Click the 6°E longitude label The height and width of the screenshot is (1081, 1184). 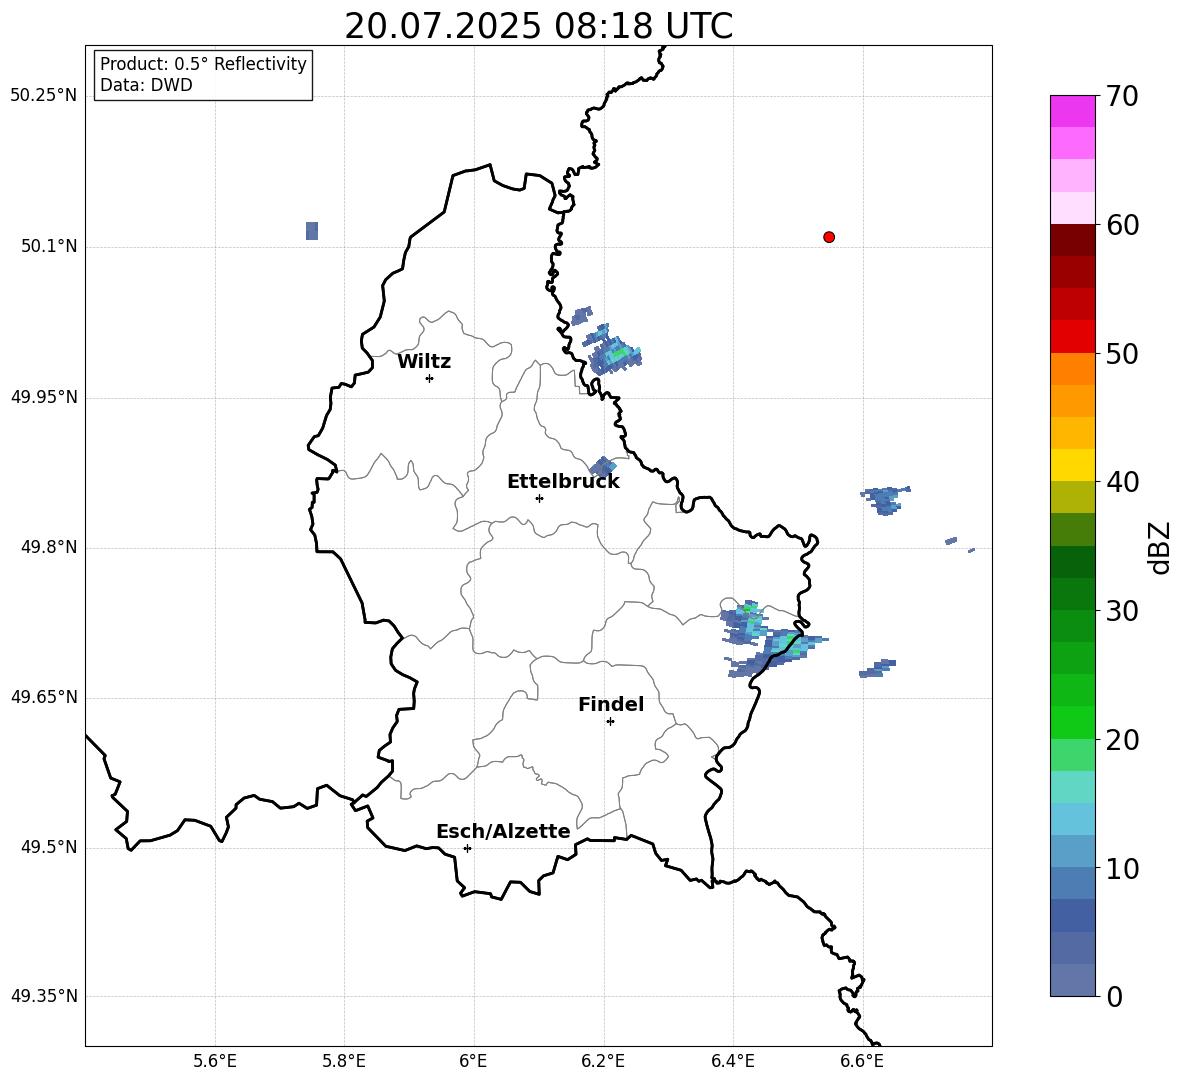473,1062
